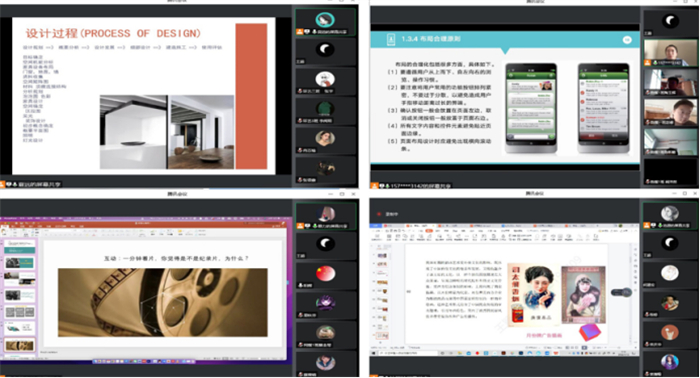Toggle the orange host icon in the film-reel meeting's top tile
Screen dimensions: 700x378
pyautogui.click(x=300, y=226)
